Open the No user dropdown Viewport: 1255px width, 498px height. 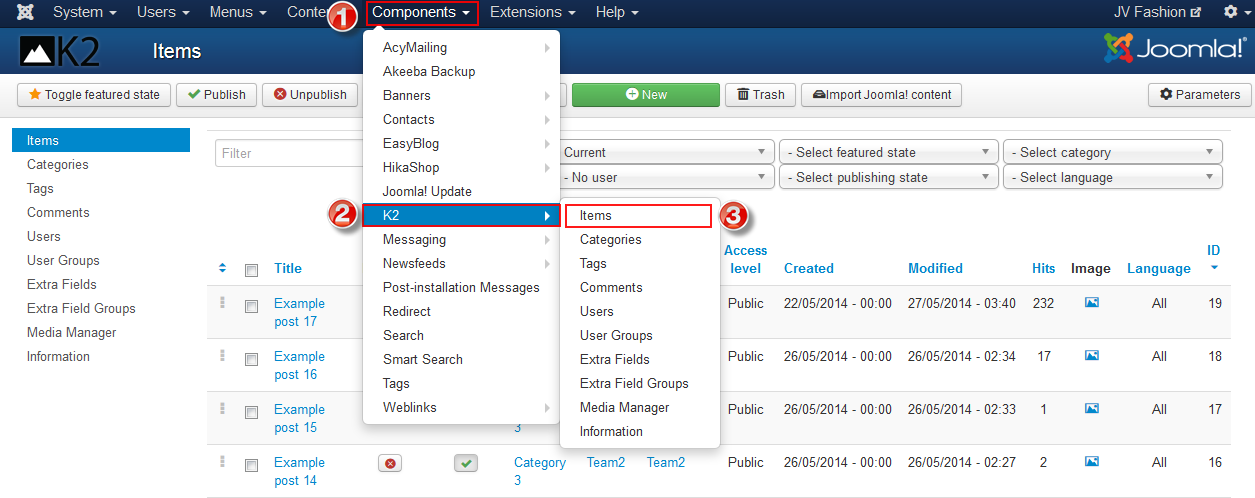click(667, 177)
